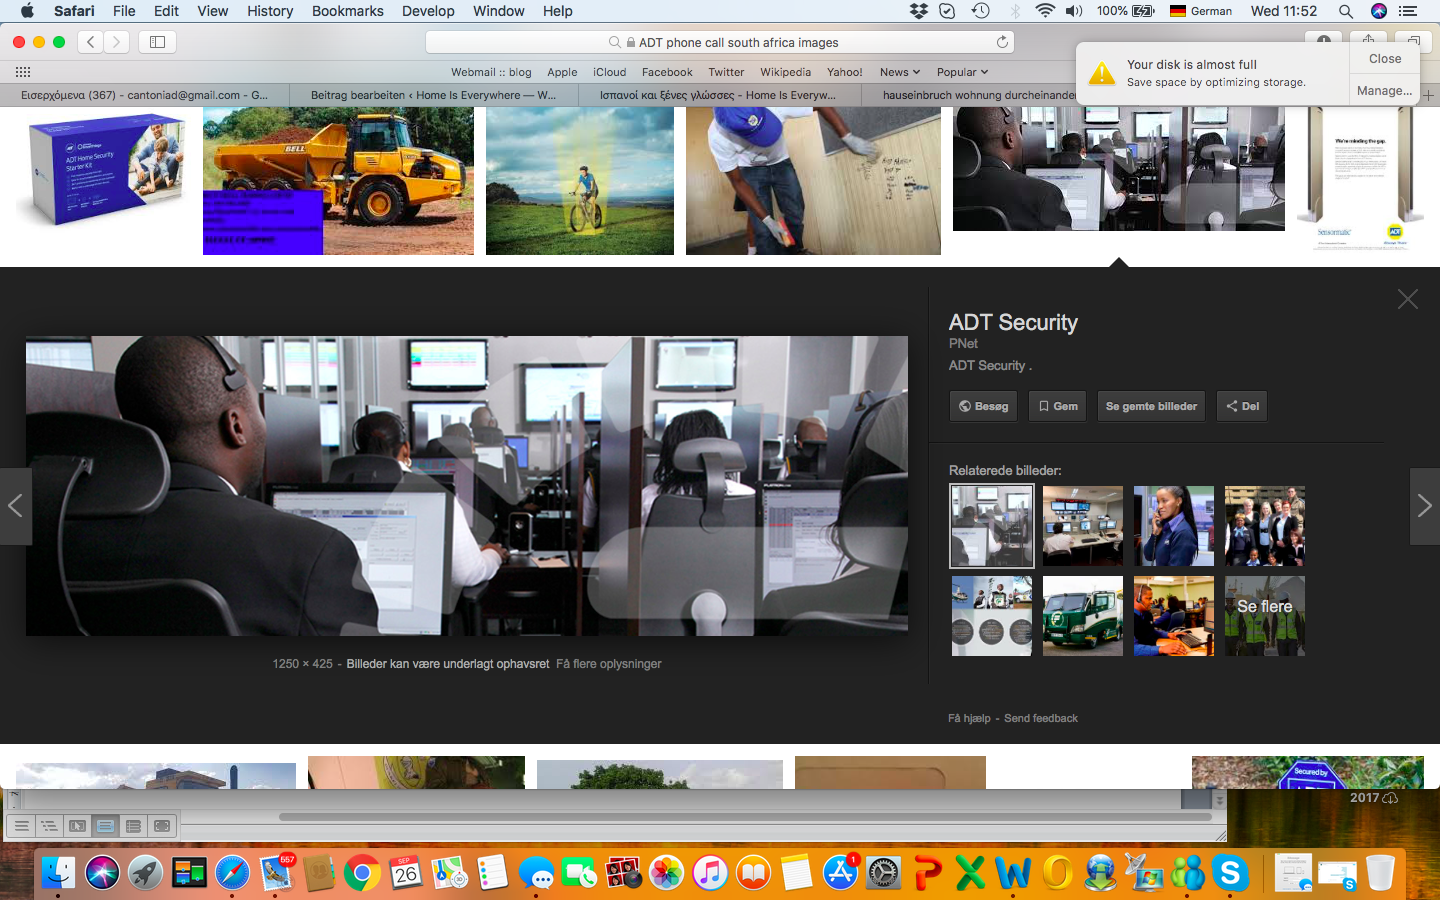Launch Finder from the Dock
Viewport: 1440px width, 900px height.
point(58,873)
